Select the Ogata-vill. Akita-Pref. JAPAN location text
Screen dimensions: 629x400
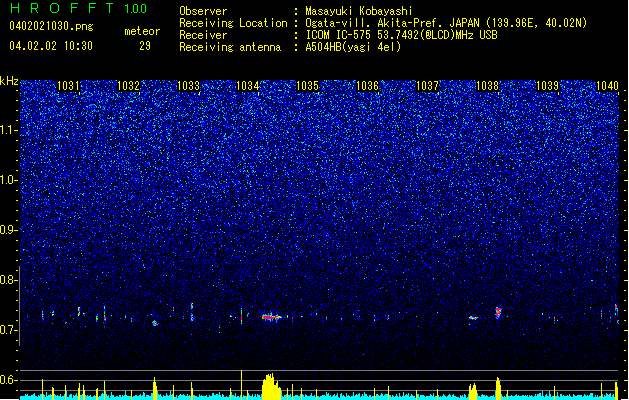(x=446, y=23)
